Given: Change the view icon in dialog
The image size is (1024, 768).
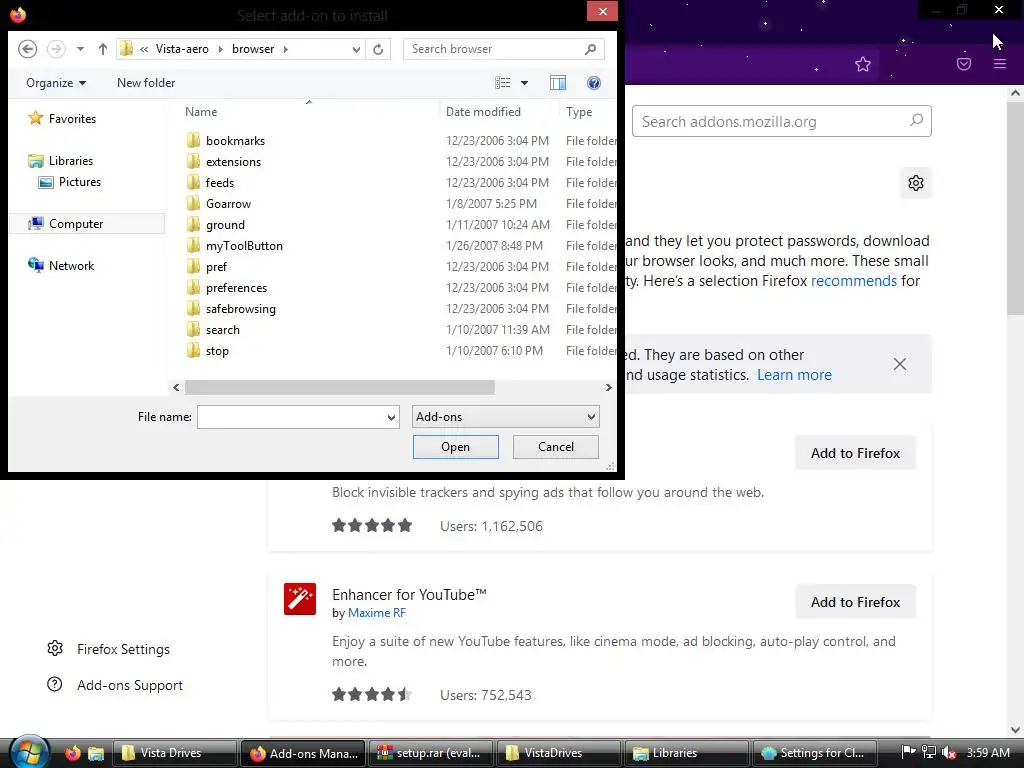Looking at the screenshot, I should 502,83.
